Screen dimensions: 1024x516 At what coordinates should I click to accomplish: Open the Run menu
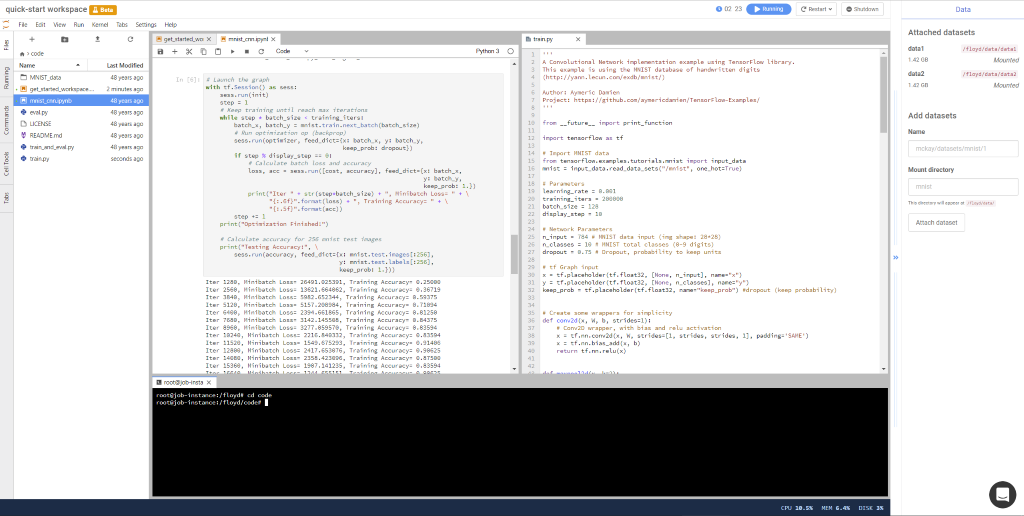(79, 24)
